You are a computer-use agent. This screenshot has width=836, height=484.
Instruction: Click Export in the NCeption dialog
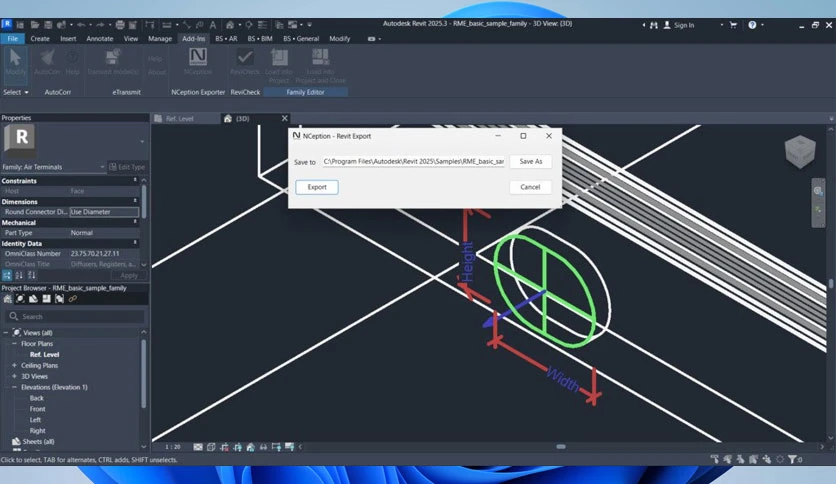pos(317,187)
